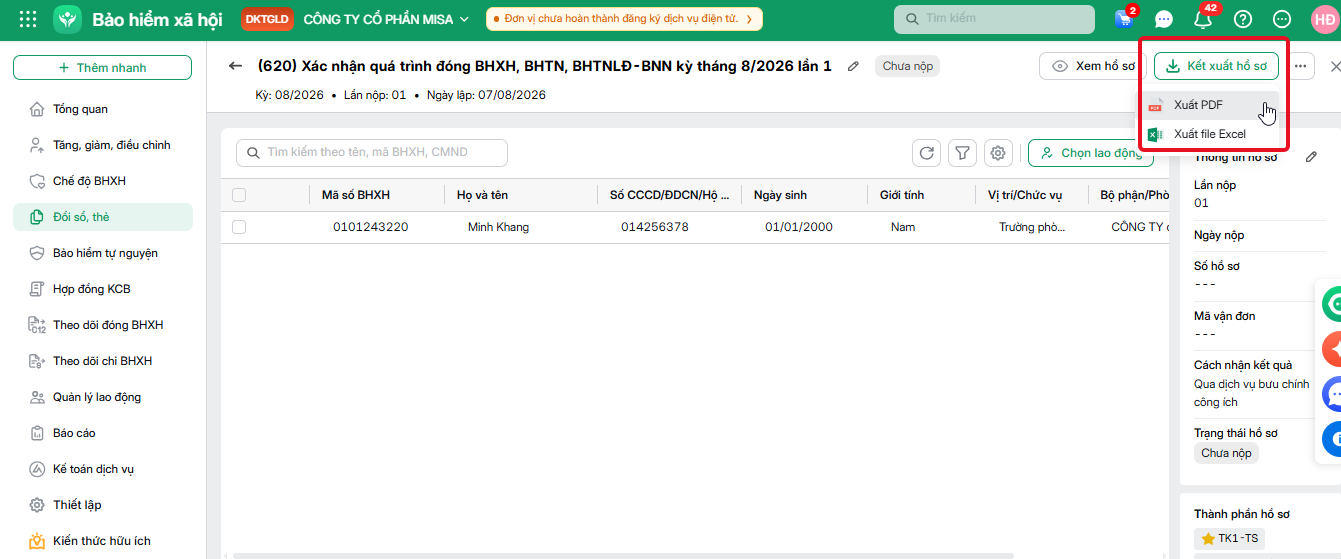The height and width of the screenshot is (559, 1341).
Task: Open the filter funnel icon
Action: [962, 153]
